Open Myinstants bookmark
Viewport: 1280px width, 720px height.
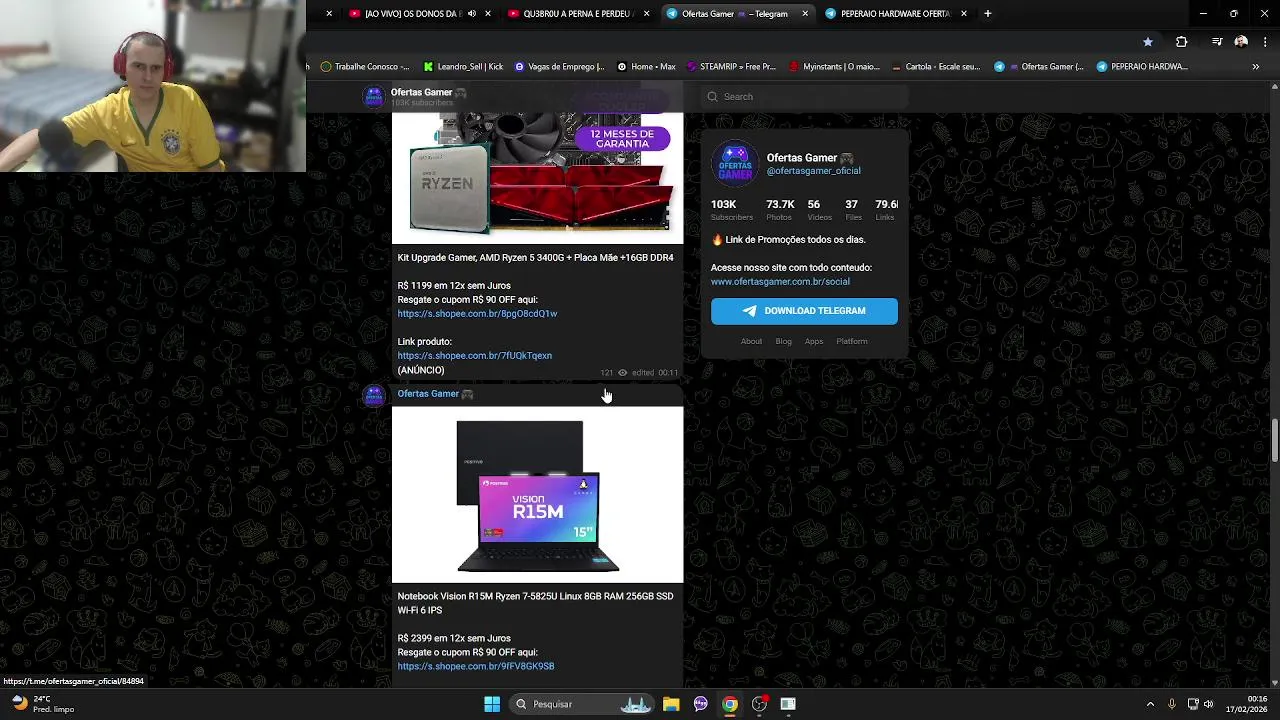[835, 67]
